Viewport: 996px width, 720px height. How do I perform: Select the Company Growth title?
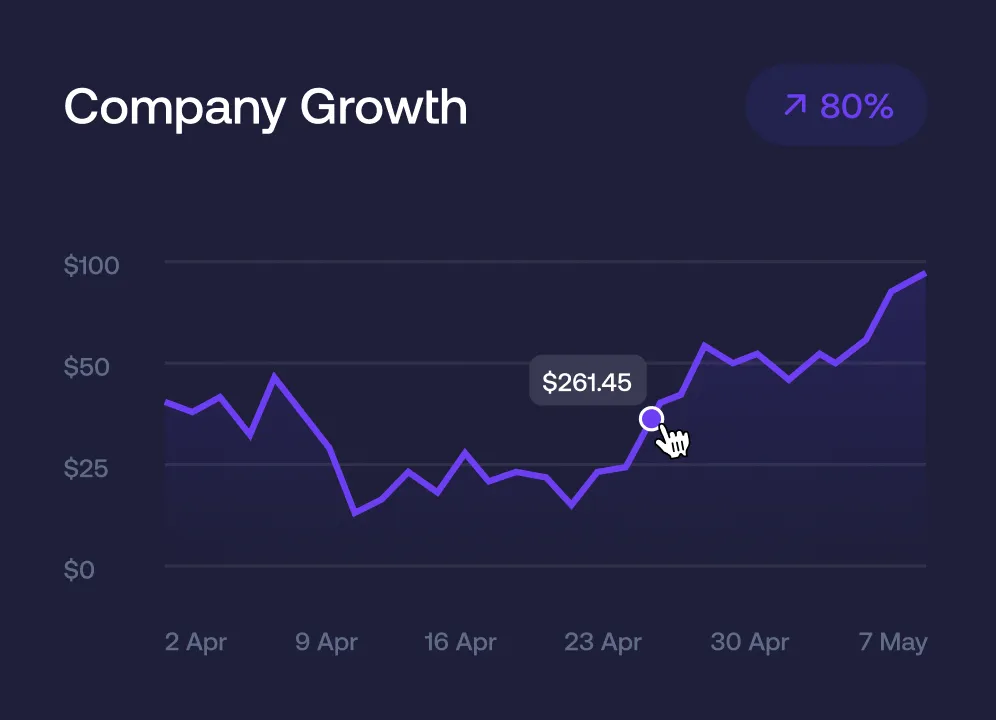point(266,106)
